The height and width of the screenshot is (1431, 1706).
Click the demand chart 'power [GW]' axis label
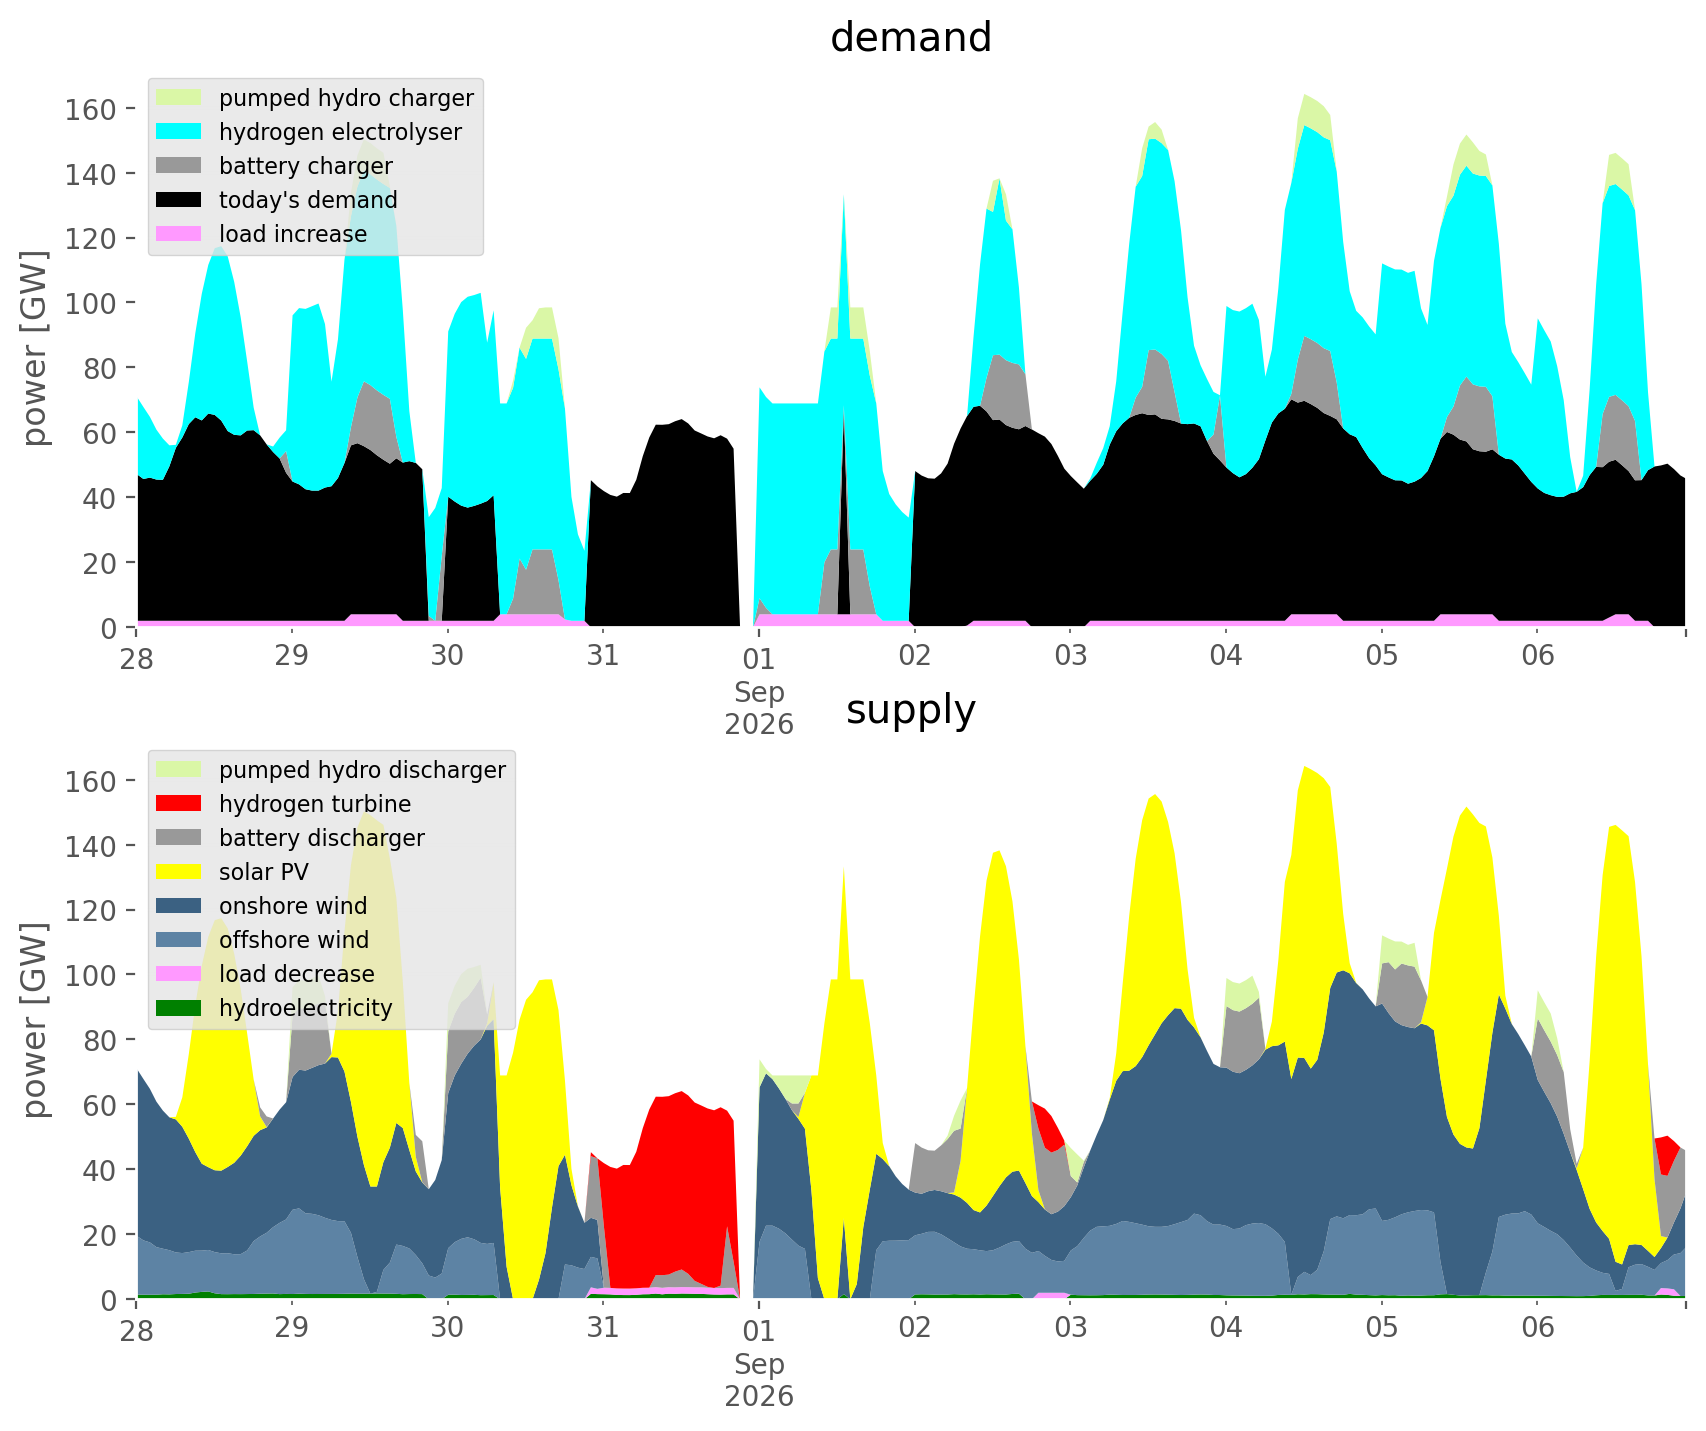pyautogui.click(x=35, y=347)
